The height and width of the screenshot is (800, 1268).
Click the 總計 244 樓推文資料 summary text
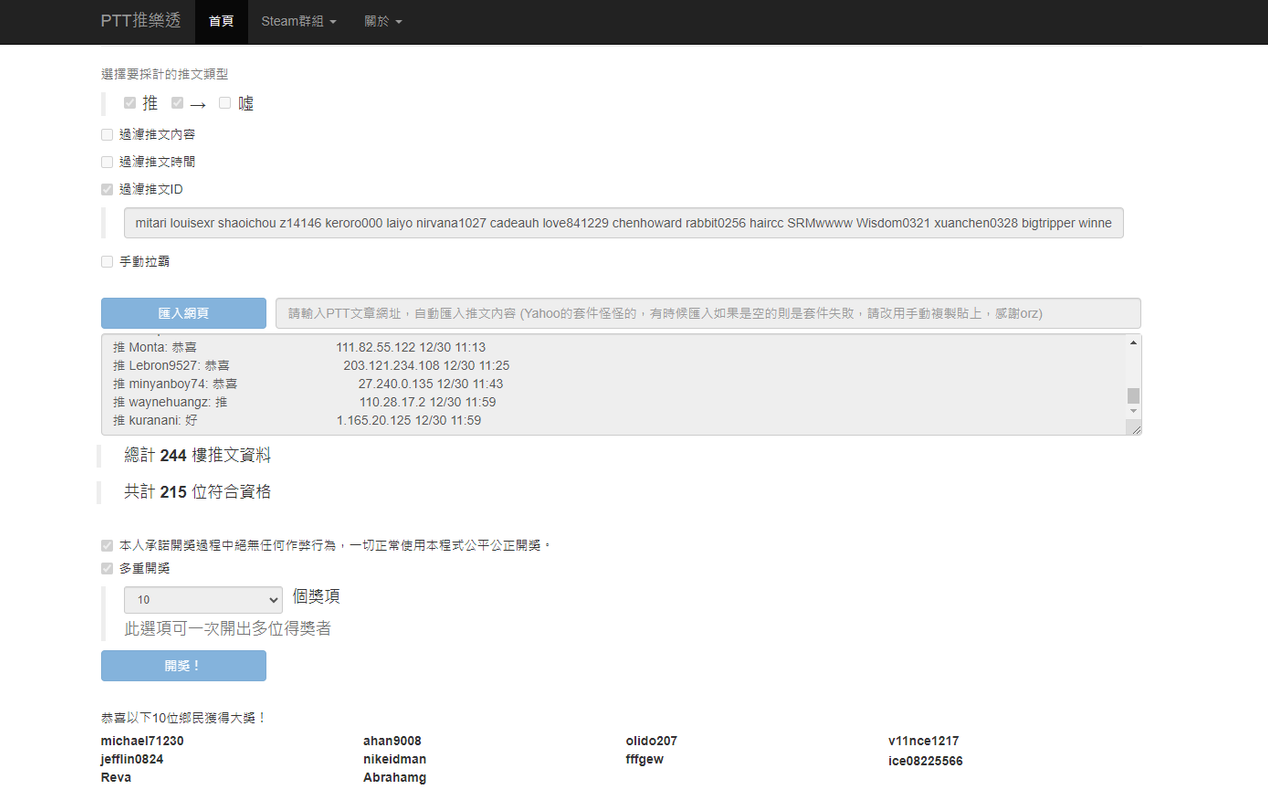197,456
